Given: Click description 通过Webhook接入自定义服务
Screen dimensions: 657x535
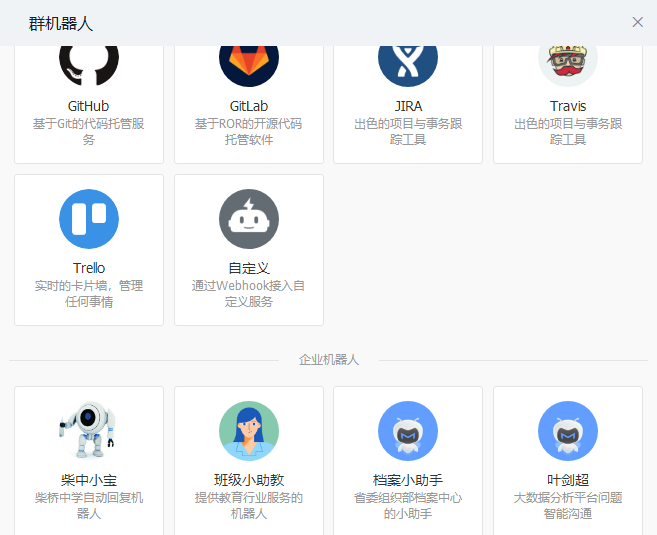Looking at the screenshot, I should 248,294.
